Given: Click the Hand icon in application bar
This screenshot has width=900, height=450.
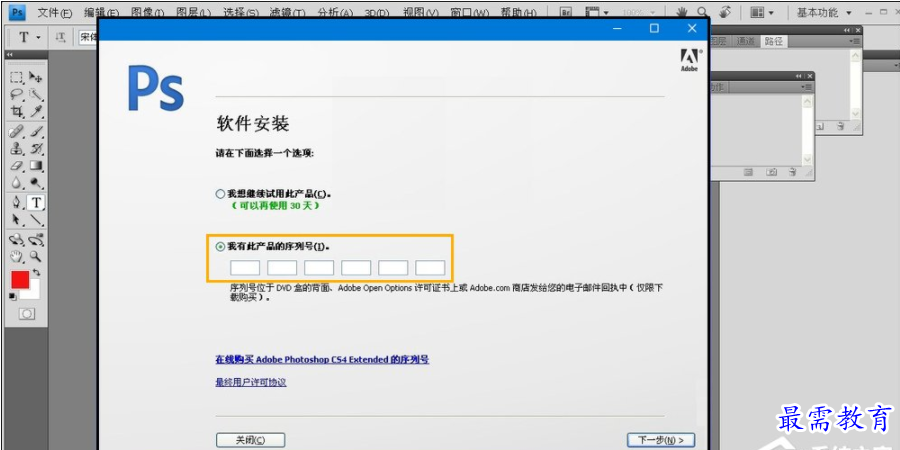Looking at the screenshot, I should point(682,12).
